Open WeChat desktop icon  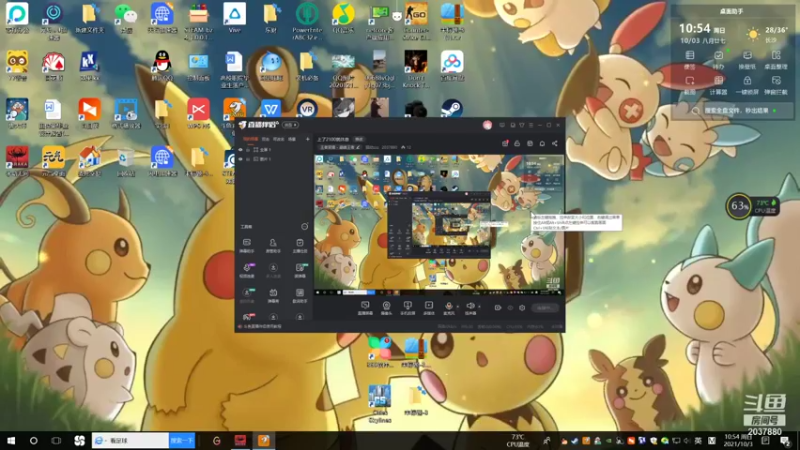pos(126,19)
